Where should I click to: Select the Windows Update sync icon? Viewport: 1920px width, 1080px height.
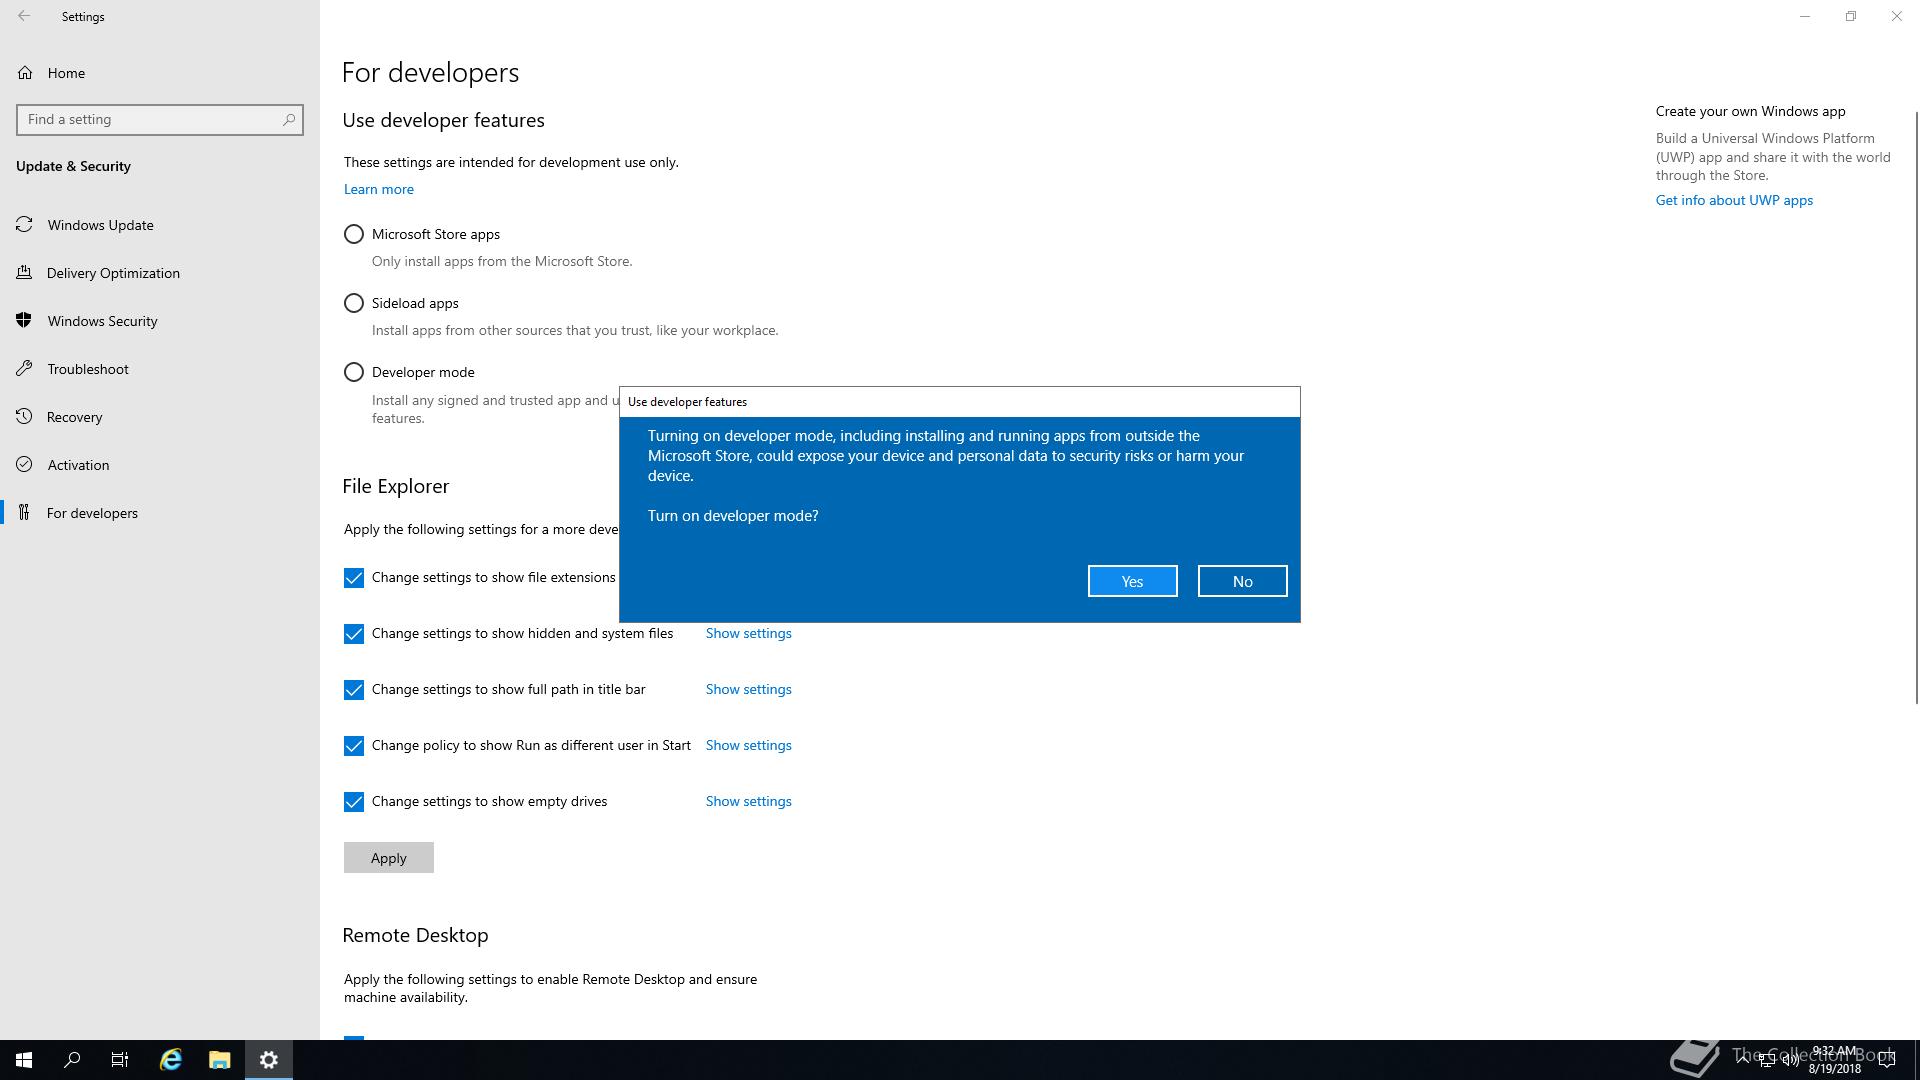coord(25,225)
